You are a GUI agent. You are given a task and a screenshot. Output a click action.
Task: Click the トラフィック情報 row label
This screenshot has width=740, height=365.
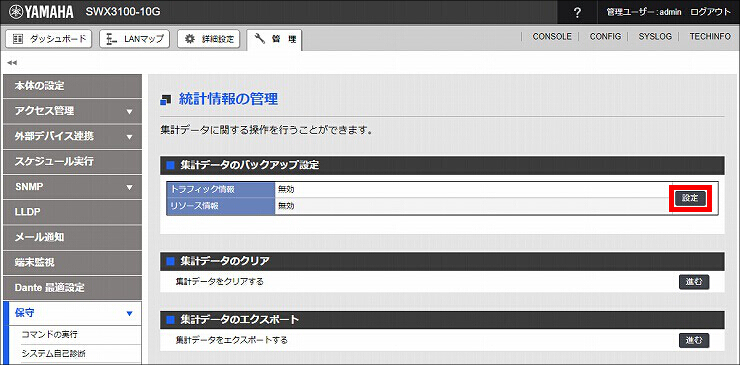220,189
